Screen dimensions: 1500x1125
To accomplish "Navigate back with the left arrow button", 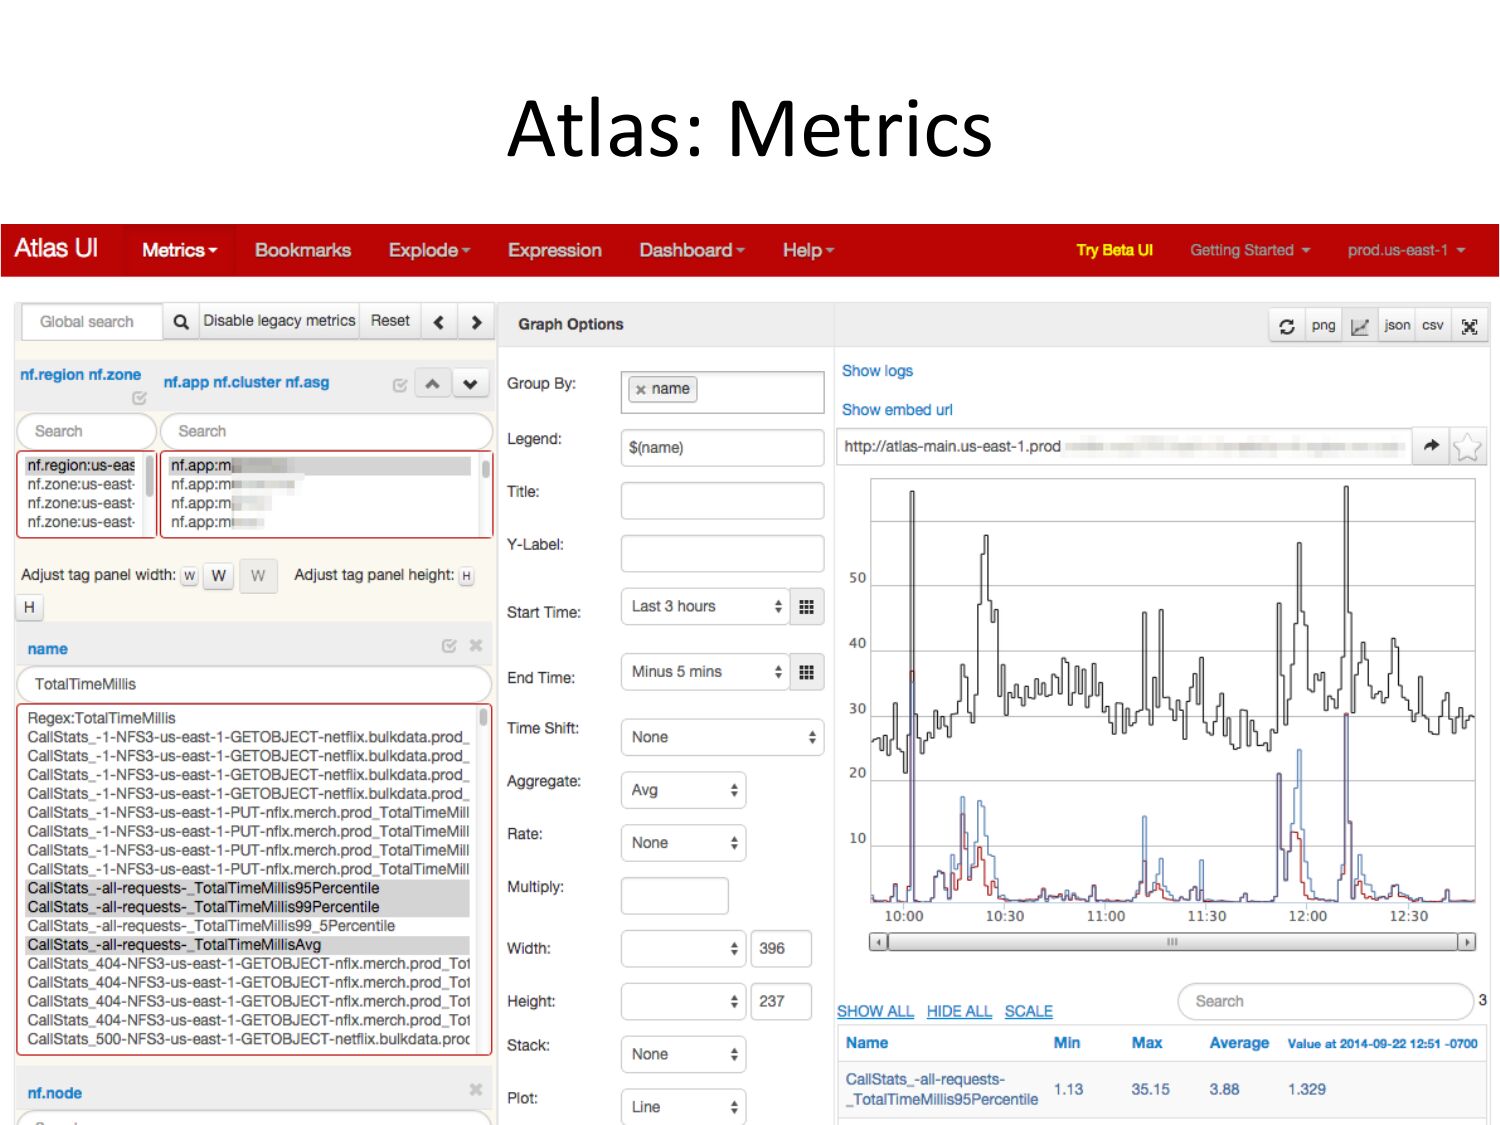I will click(439, 322).
